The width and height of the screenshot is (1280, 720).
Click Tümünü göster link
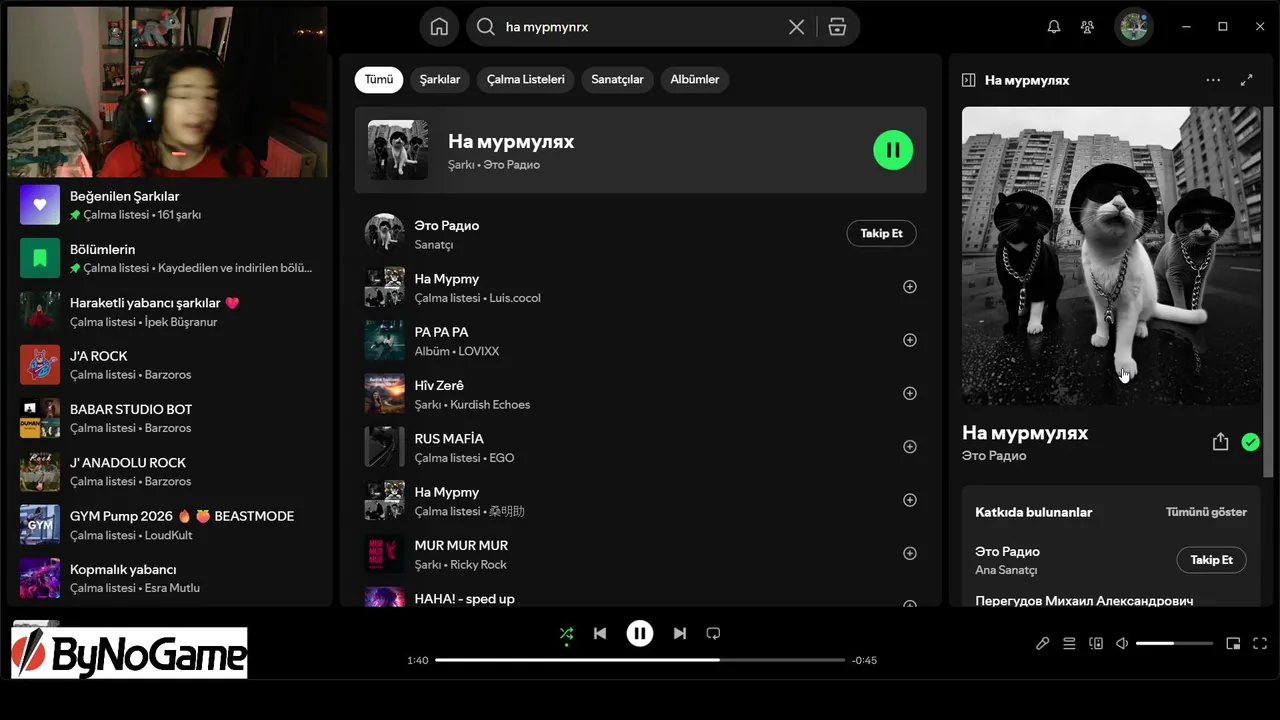1206,512
